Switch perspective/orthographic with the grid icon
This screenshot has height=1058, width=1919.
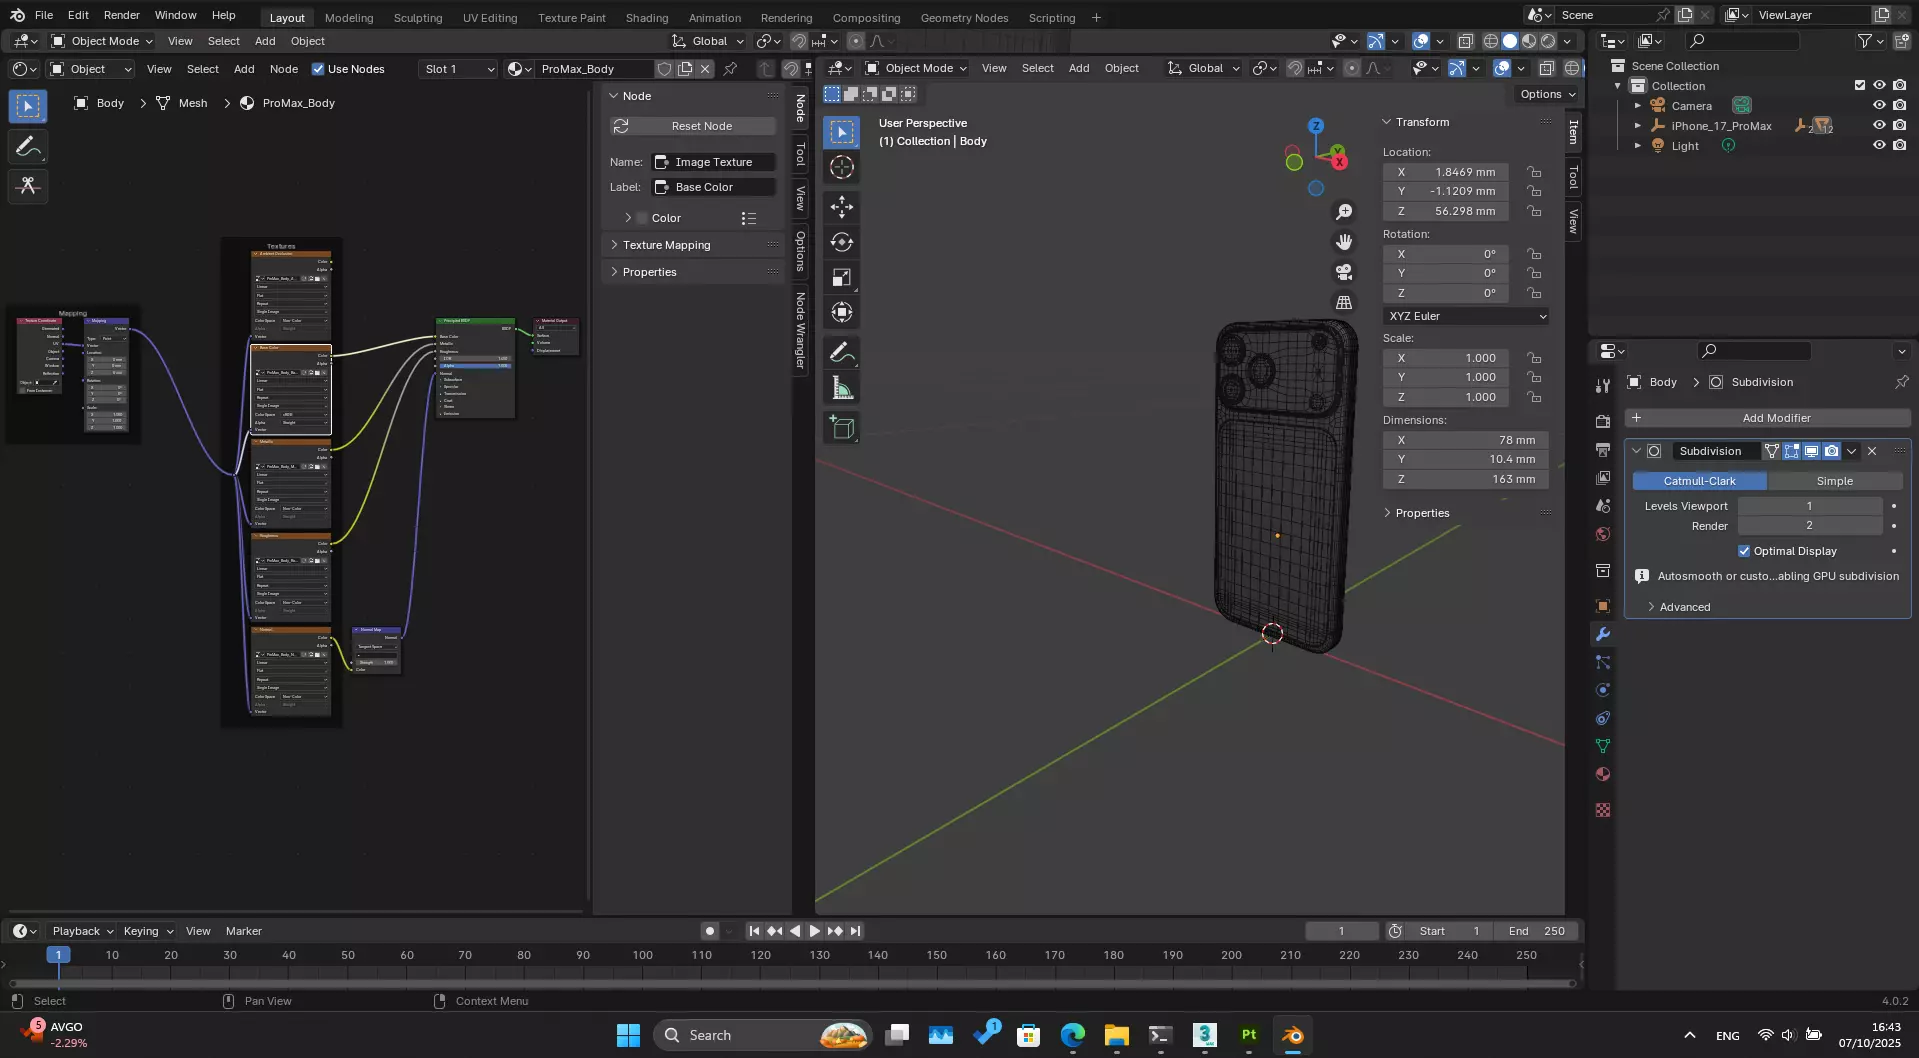click(1344, 302)
